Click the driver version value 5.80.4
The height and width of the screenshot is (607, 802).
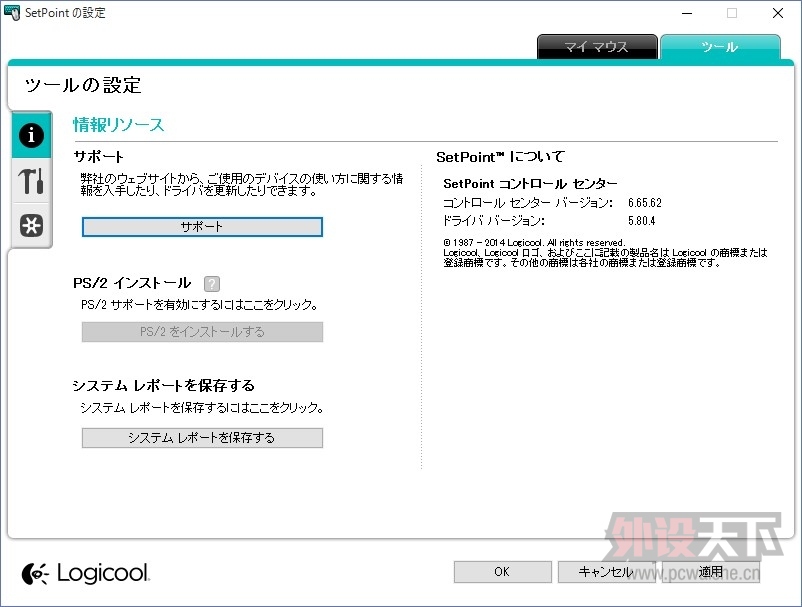(x=641, y=221)
